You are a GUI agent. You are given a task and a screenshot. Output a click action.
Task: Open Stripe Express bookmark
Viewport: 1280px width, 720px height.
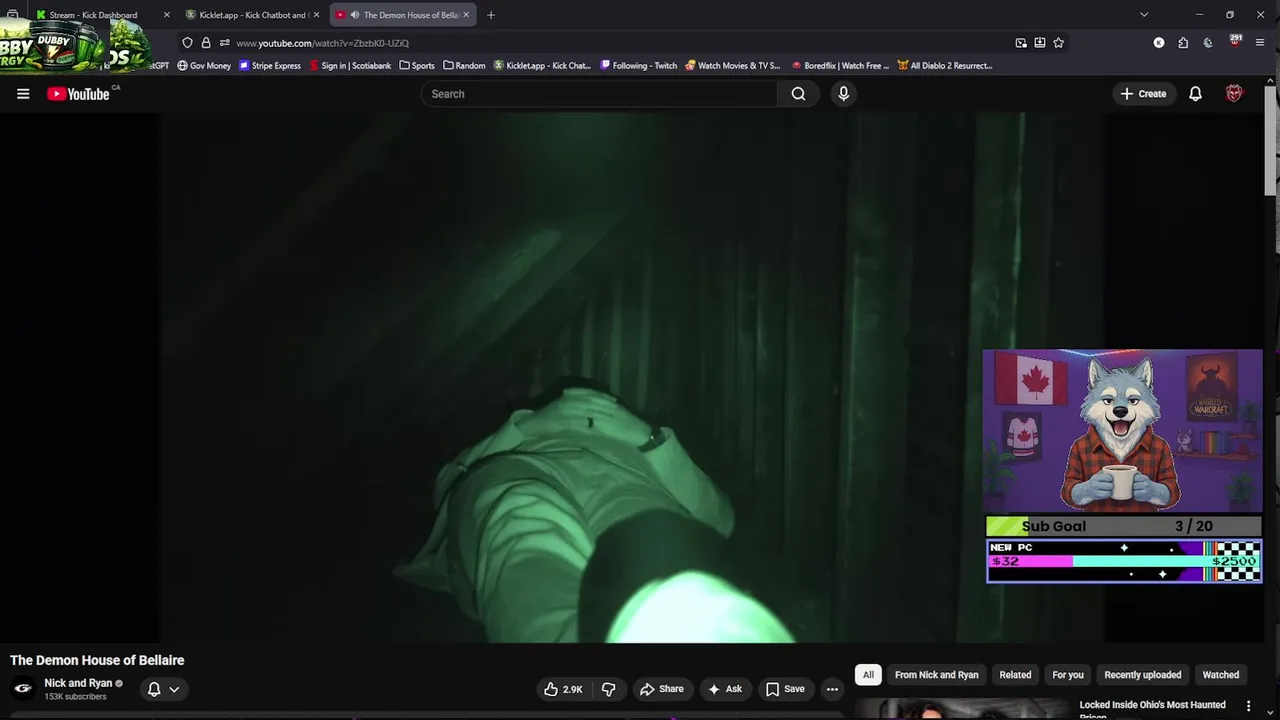[x=270, y=66]
